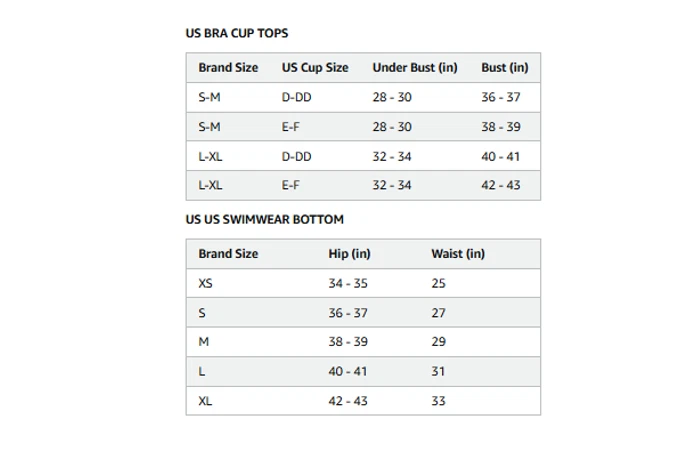
Task: Select waist value 33
Action: (x=438, y=401)
